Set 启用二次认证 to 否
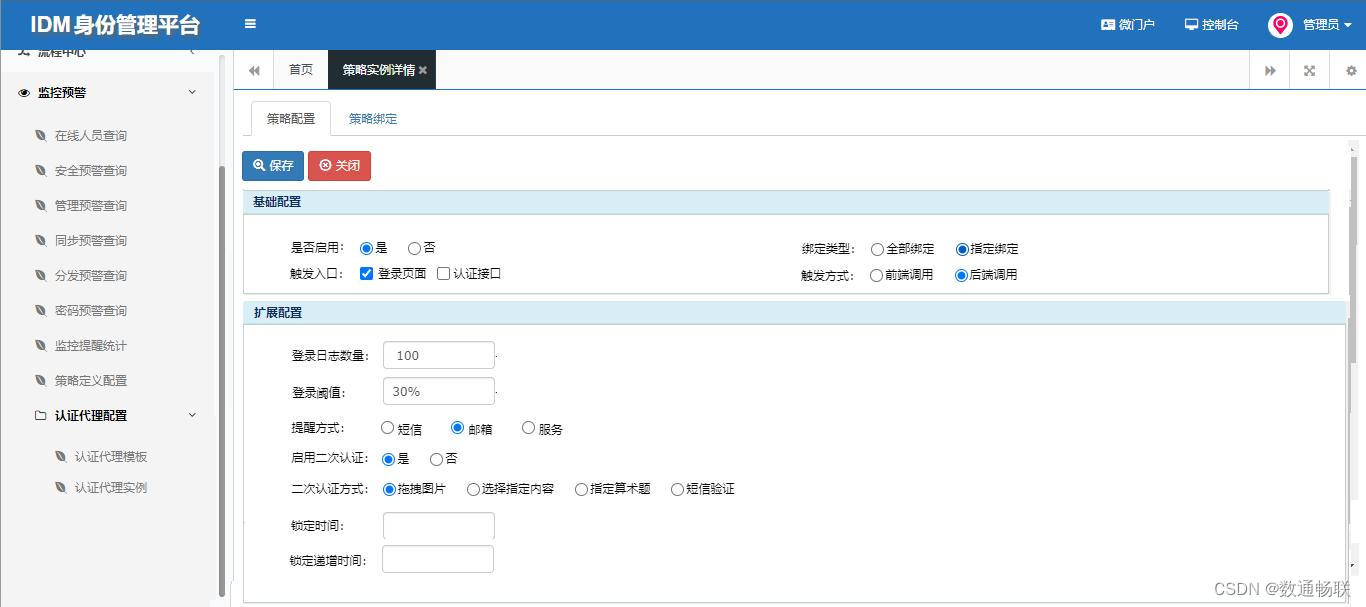This screenshot has width=1366, height=607. 436,459
